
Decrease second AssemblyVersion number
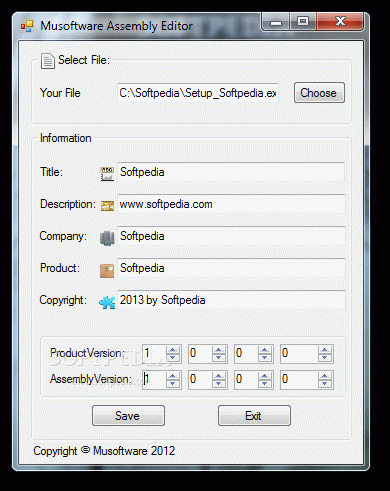coord(219,383)
